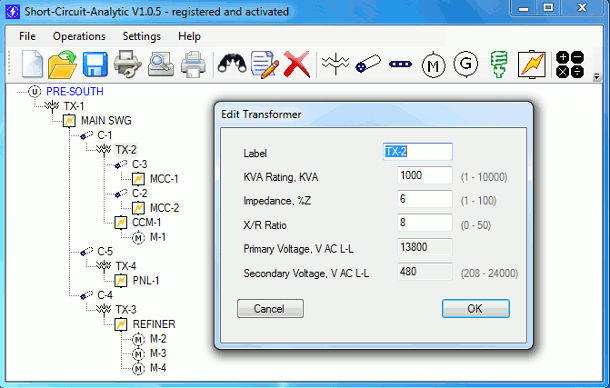Select REFINER bus in tree

(154, 324)
